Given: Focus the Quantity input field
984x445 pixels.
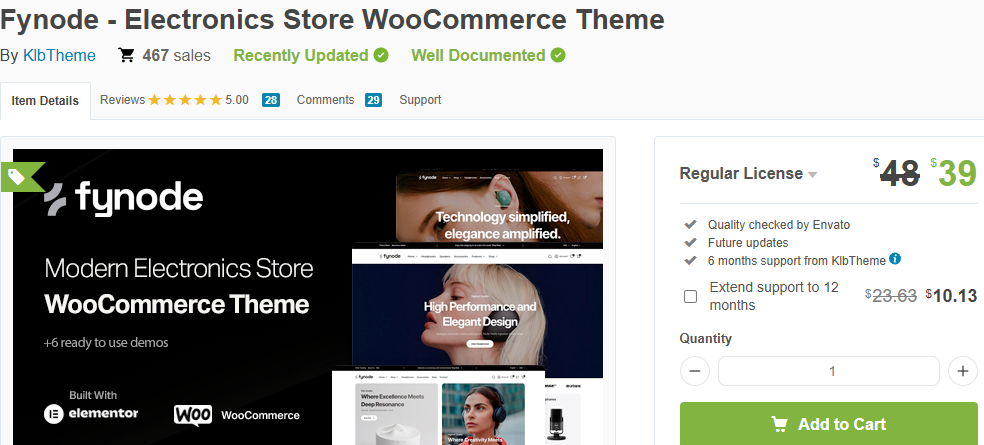Looking at the screenshot, I should click(828, 371).
